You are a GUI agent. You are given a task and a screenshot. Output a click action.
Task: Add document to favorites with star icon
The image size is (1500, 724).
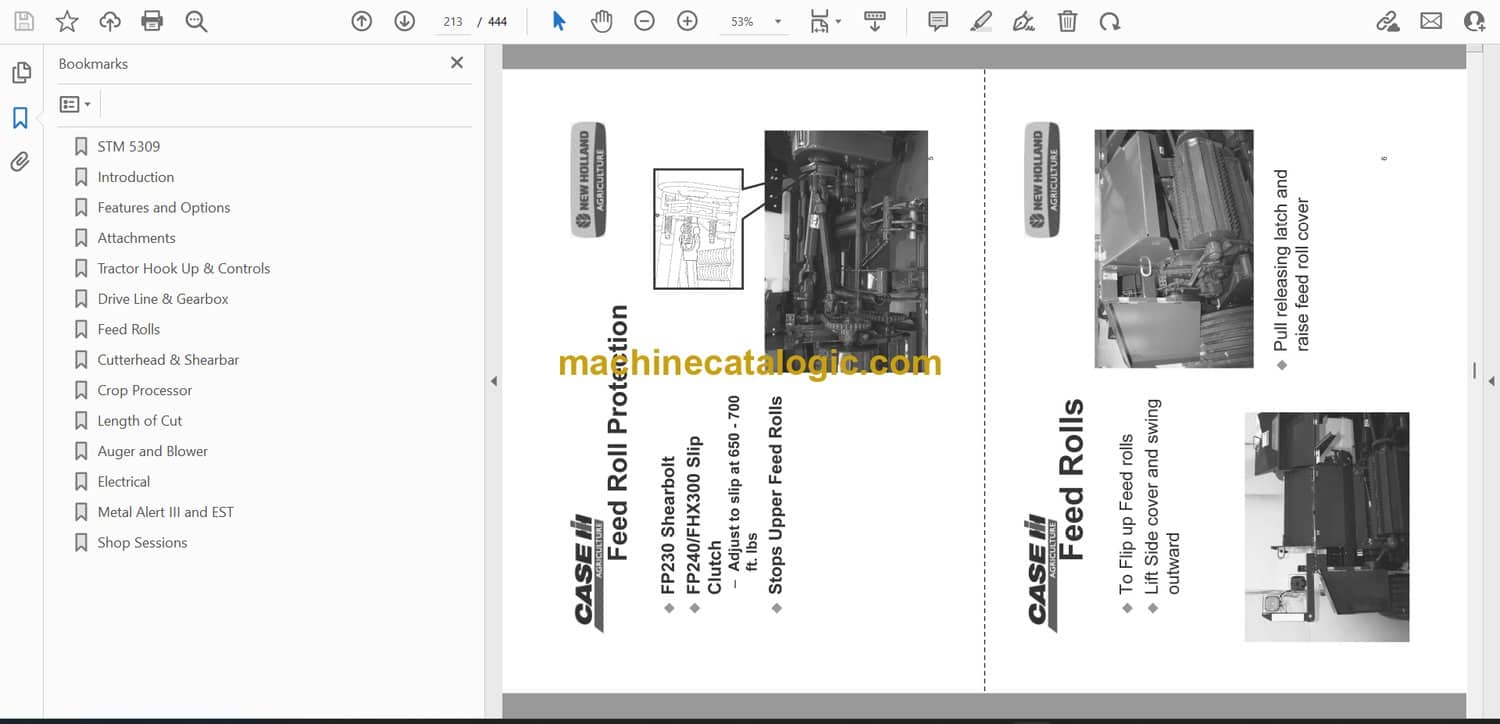(67, 21)
